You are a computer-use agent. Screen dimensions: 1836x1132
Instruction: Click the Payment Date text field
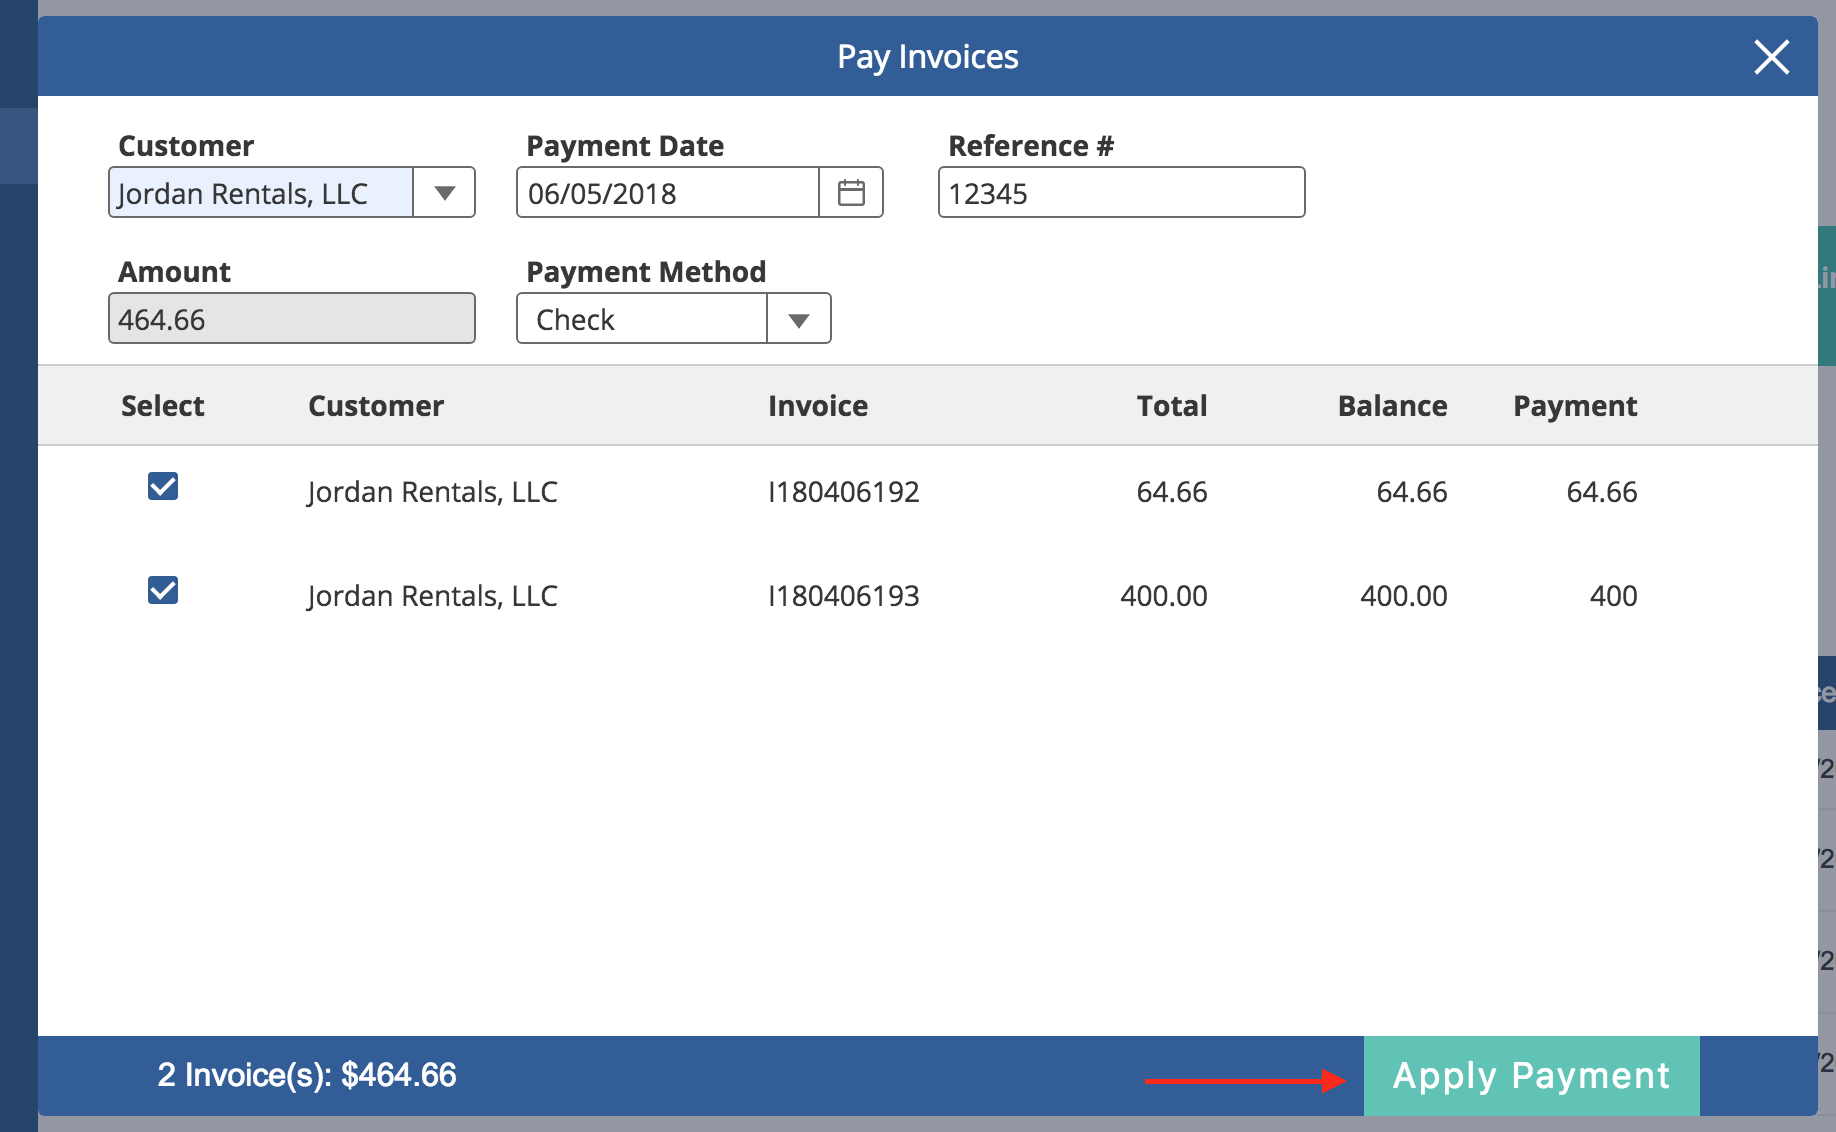668,193
